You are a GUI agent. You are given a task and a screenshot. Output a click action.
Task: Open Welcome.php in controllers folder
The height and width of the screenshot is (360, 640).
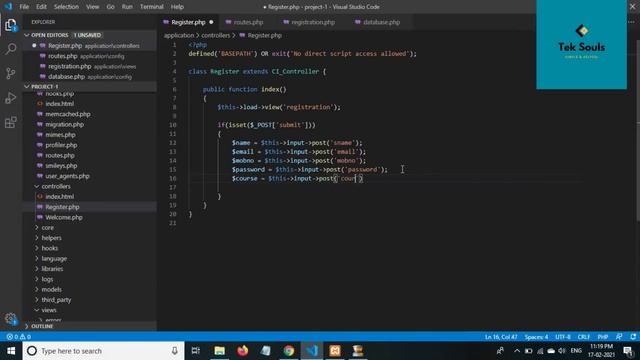click(64, 217)
